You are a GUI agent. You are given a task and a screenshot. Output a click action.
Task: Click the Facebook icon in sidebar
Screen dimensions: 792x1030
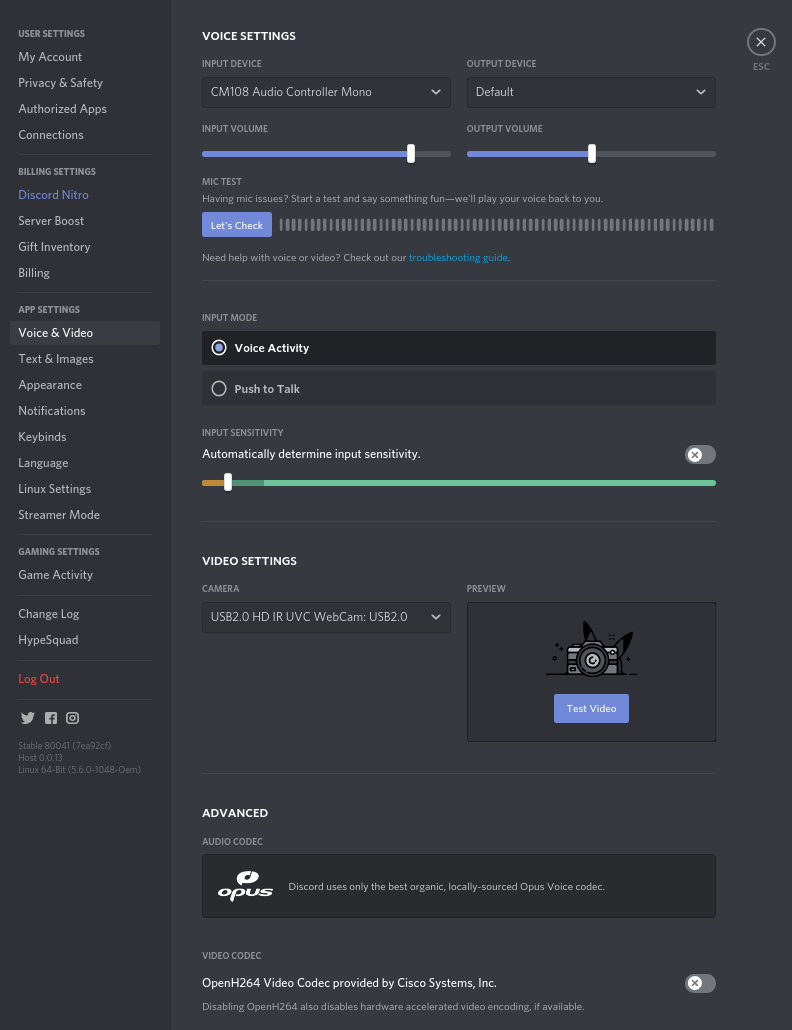50,718
